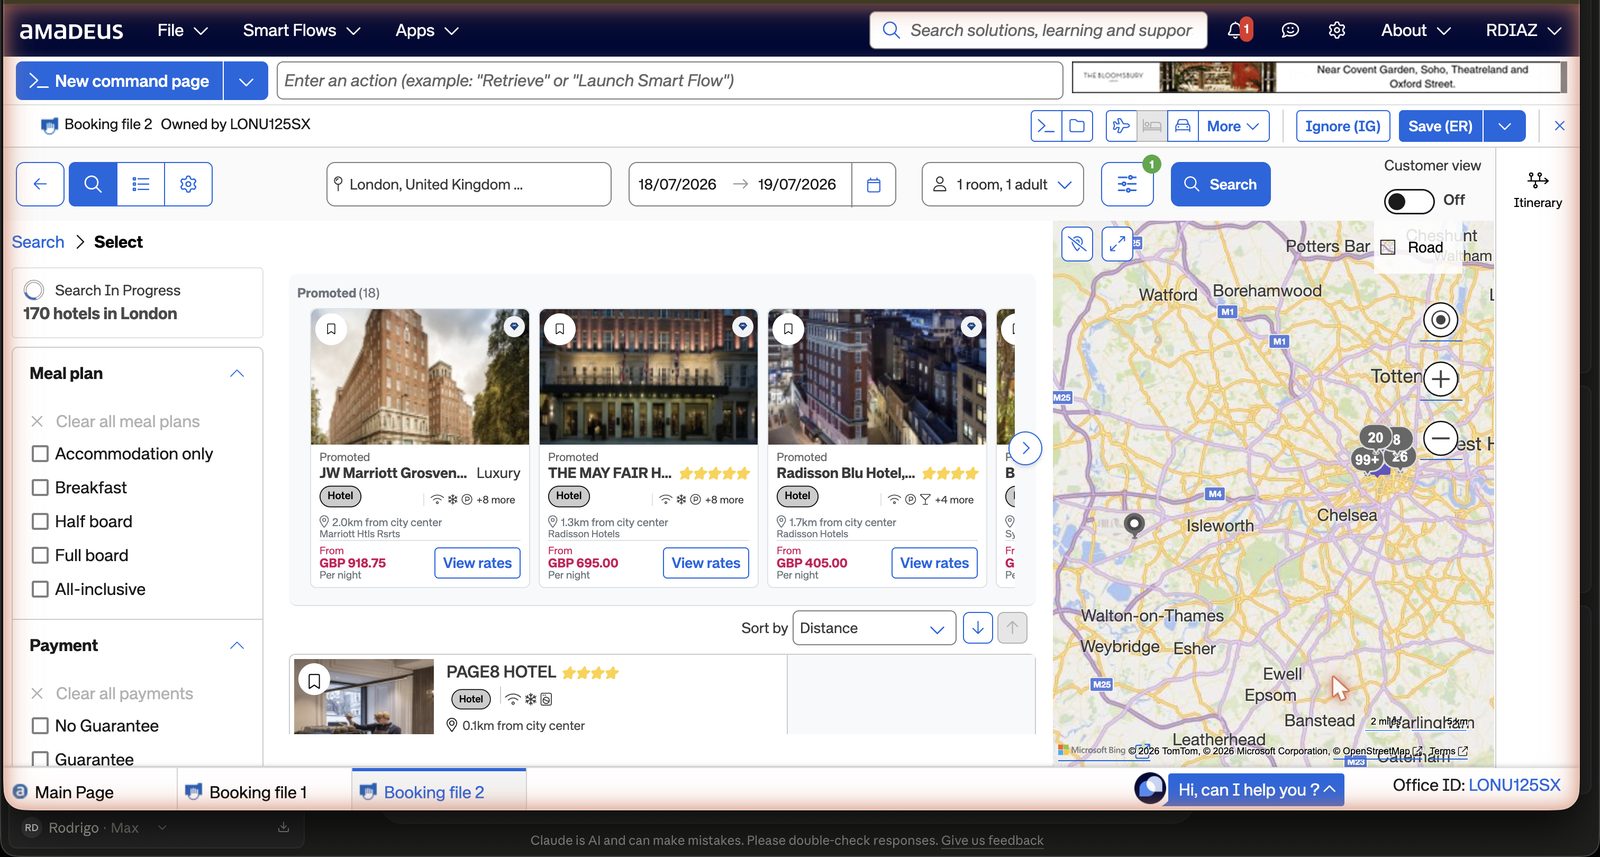Check the All-inclusive filter

click(40, 590)
